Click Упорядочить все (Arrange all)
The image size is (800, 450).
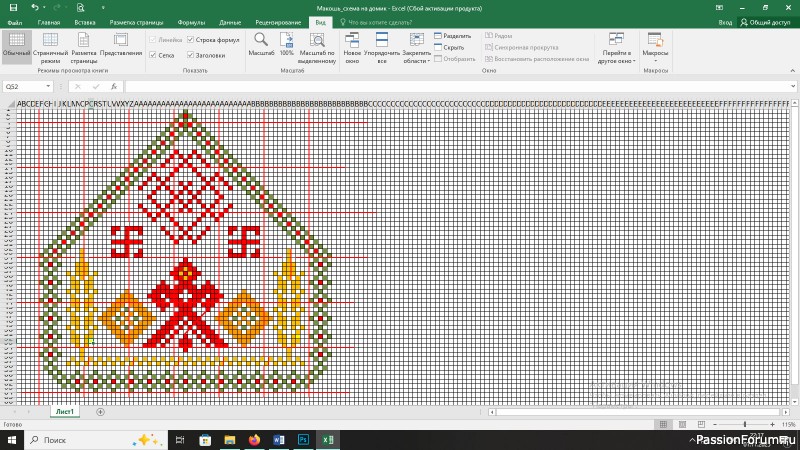point(381,45)
